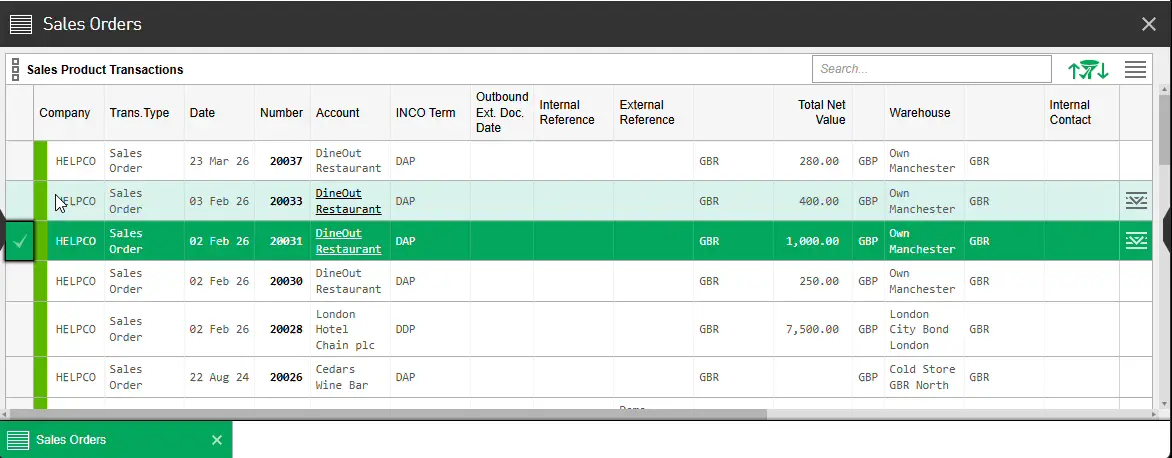Uncheck the selected row for order 20031
The width and height of the screenshot is (1172, 458).
(x=20, y=241)
